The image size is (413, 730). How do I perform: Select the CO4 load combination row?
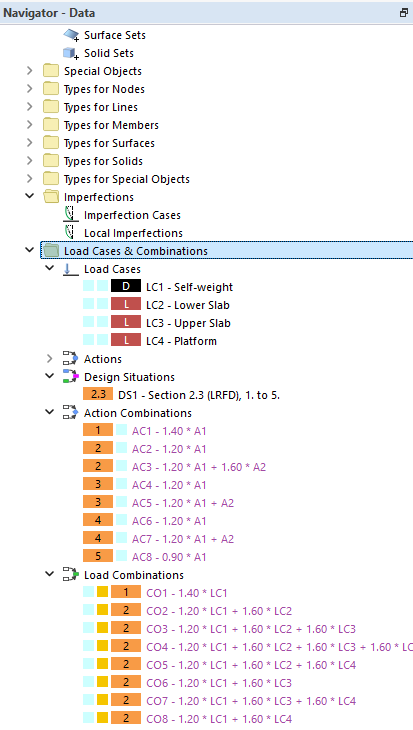pyautogui.click(x=279, y=647)
